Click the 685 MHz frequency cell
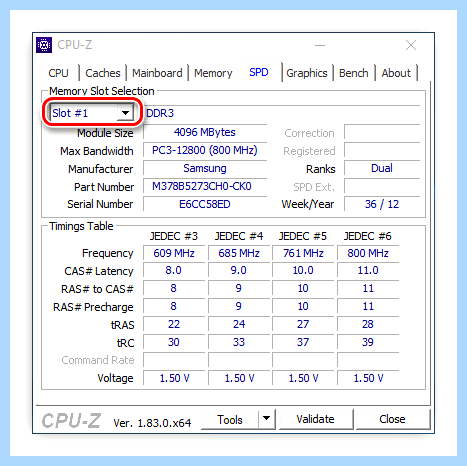The image size is (467, 466). click(239, 253)
